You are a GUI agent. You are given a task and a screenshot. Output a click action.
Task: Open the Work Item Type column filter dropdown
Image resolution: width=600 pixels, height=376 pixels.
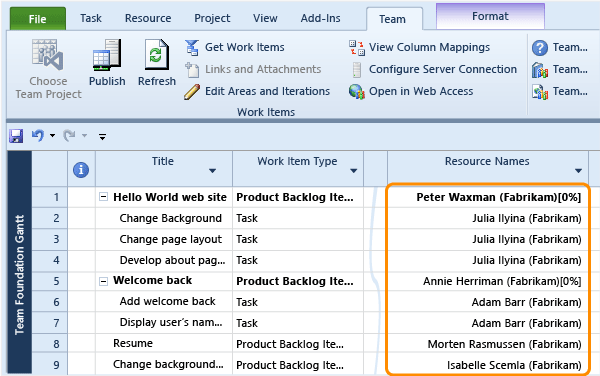click(354, 171)
